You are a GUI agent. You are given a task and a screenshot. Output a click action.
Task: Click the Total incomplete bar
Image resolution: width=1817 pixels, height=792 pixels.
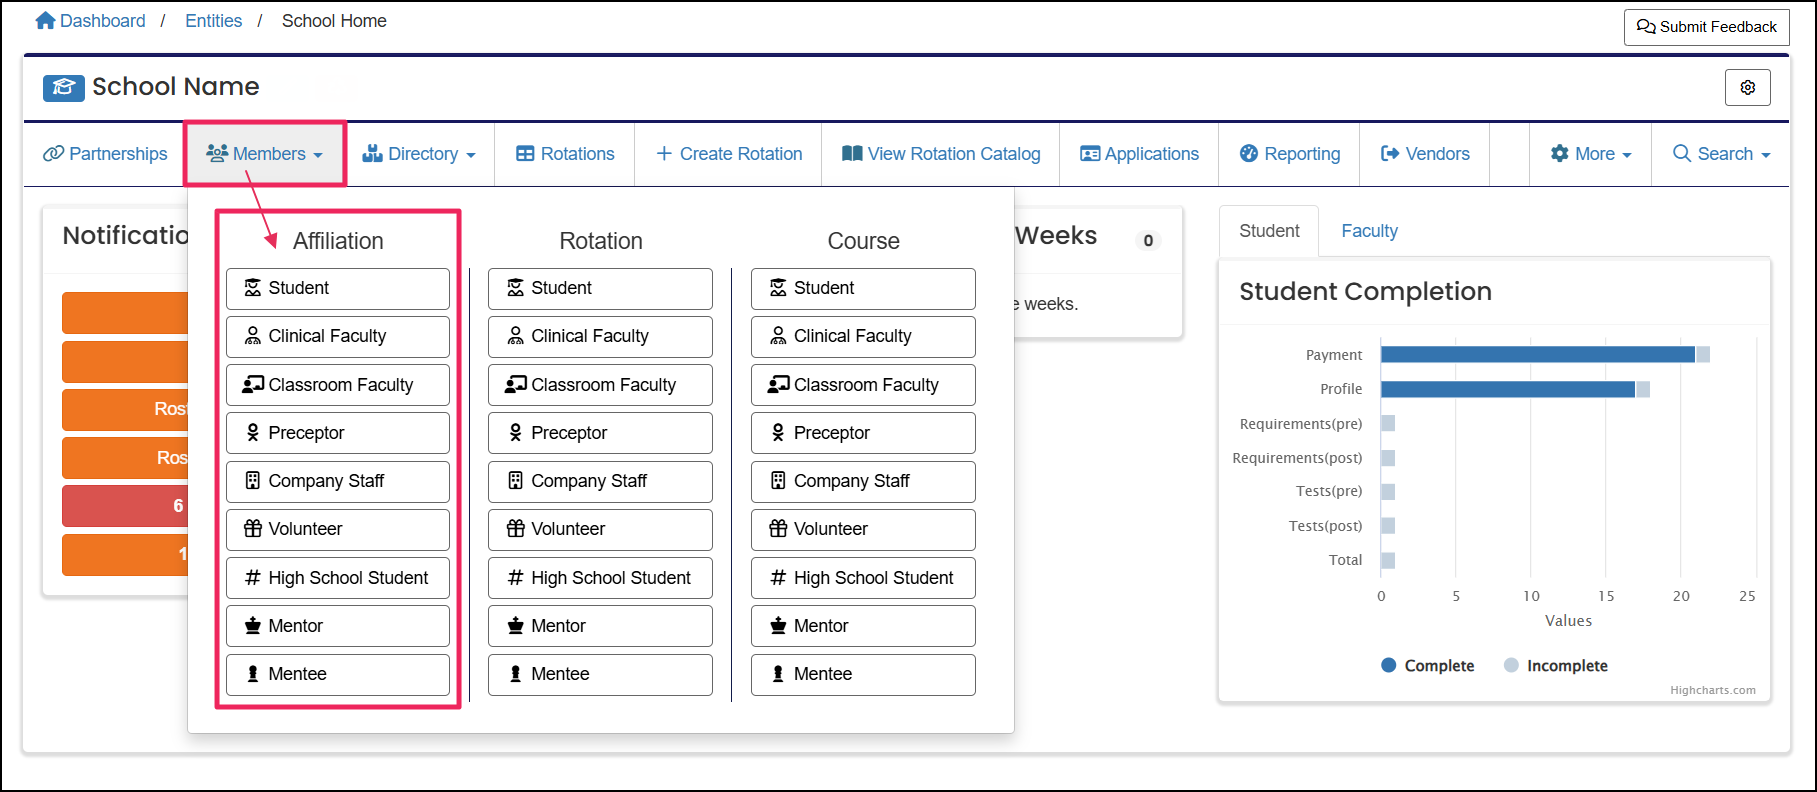coord(1388,560)
